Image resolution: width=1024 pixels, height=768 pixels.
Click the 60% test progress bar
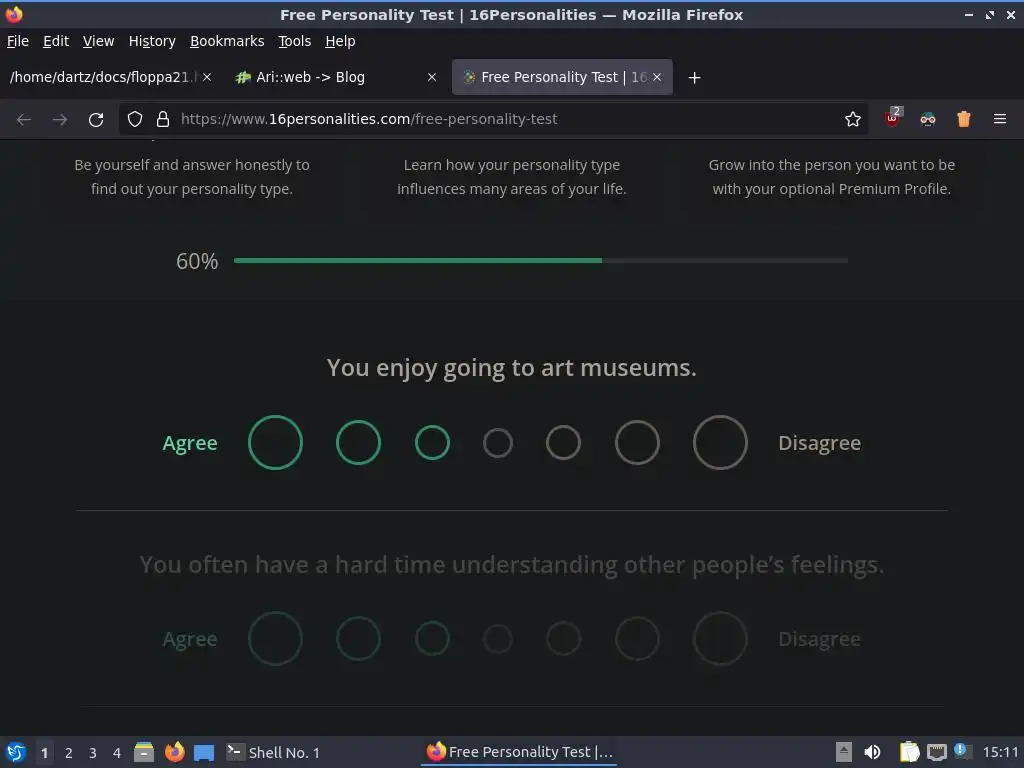point(541,261)
